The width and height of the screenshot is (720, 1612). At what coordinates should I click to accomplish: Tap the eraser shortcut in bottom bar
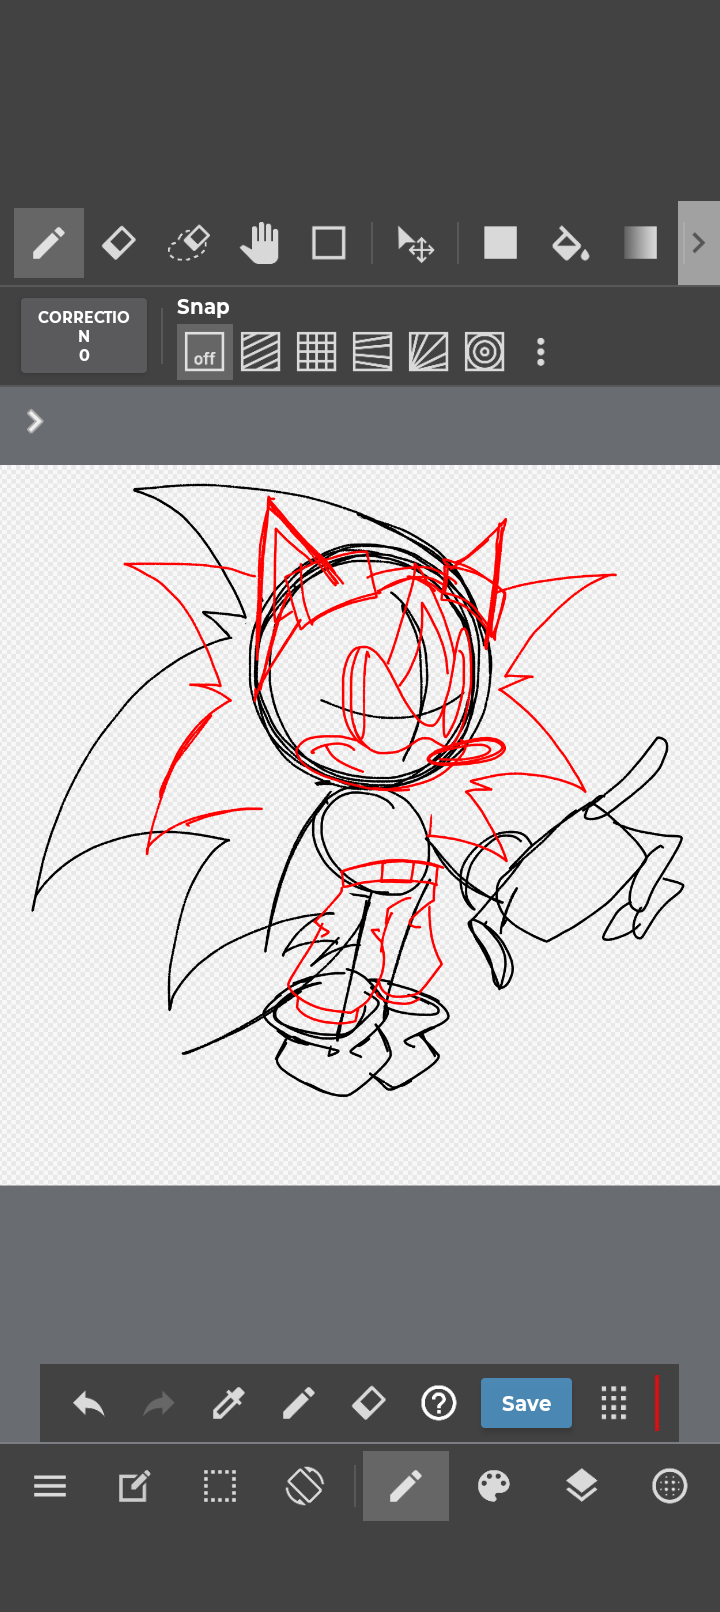click(369, 1404)
